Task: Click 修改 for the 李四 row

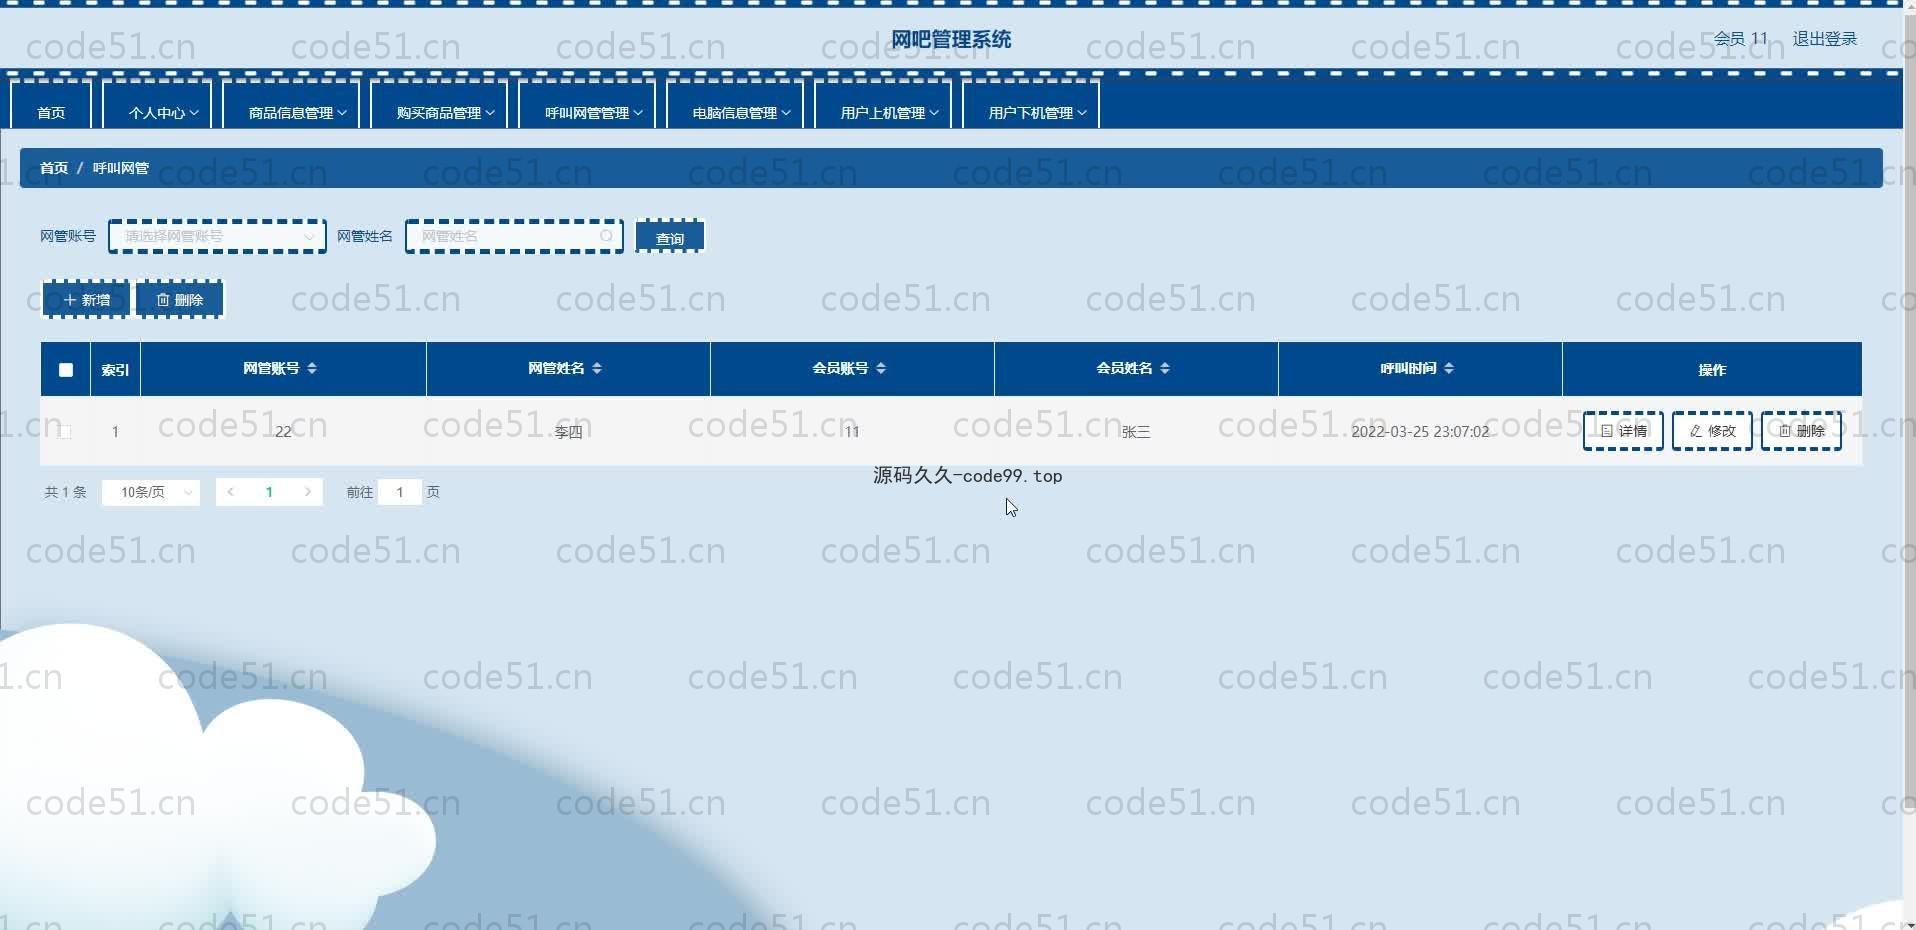Action: pyautogui.click(x=1712, y=431)
